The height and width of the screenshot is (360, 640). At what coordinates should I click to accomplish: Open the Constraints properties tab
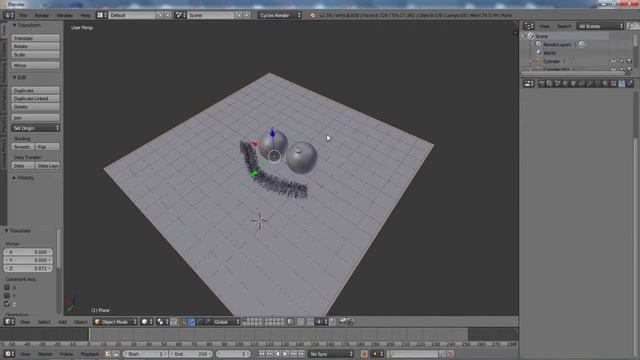(582, 84)
